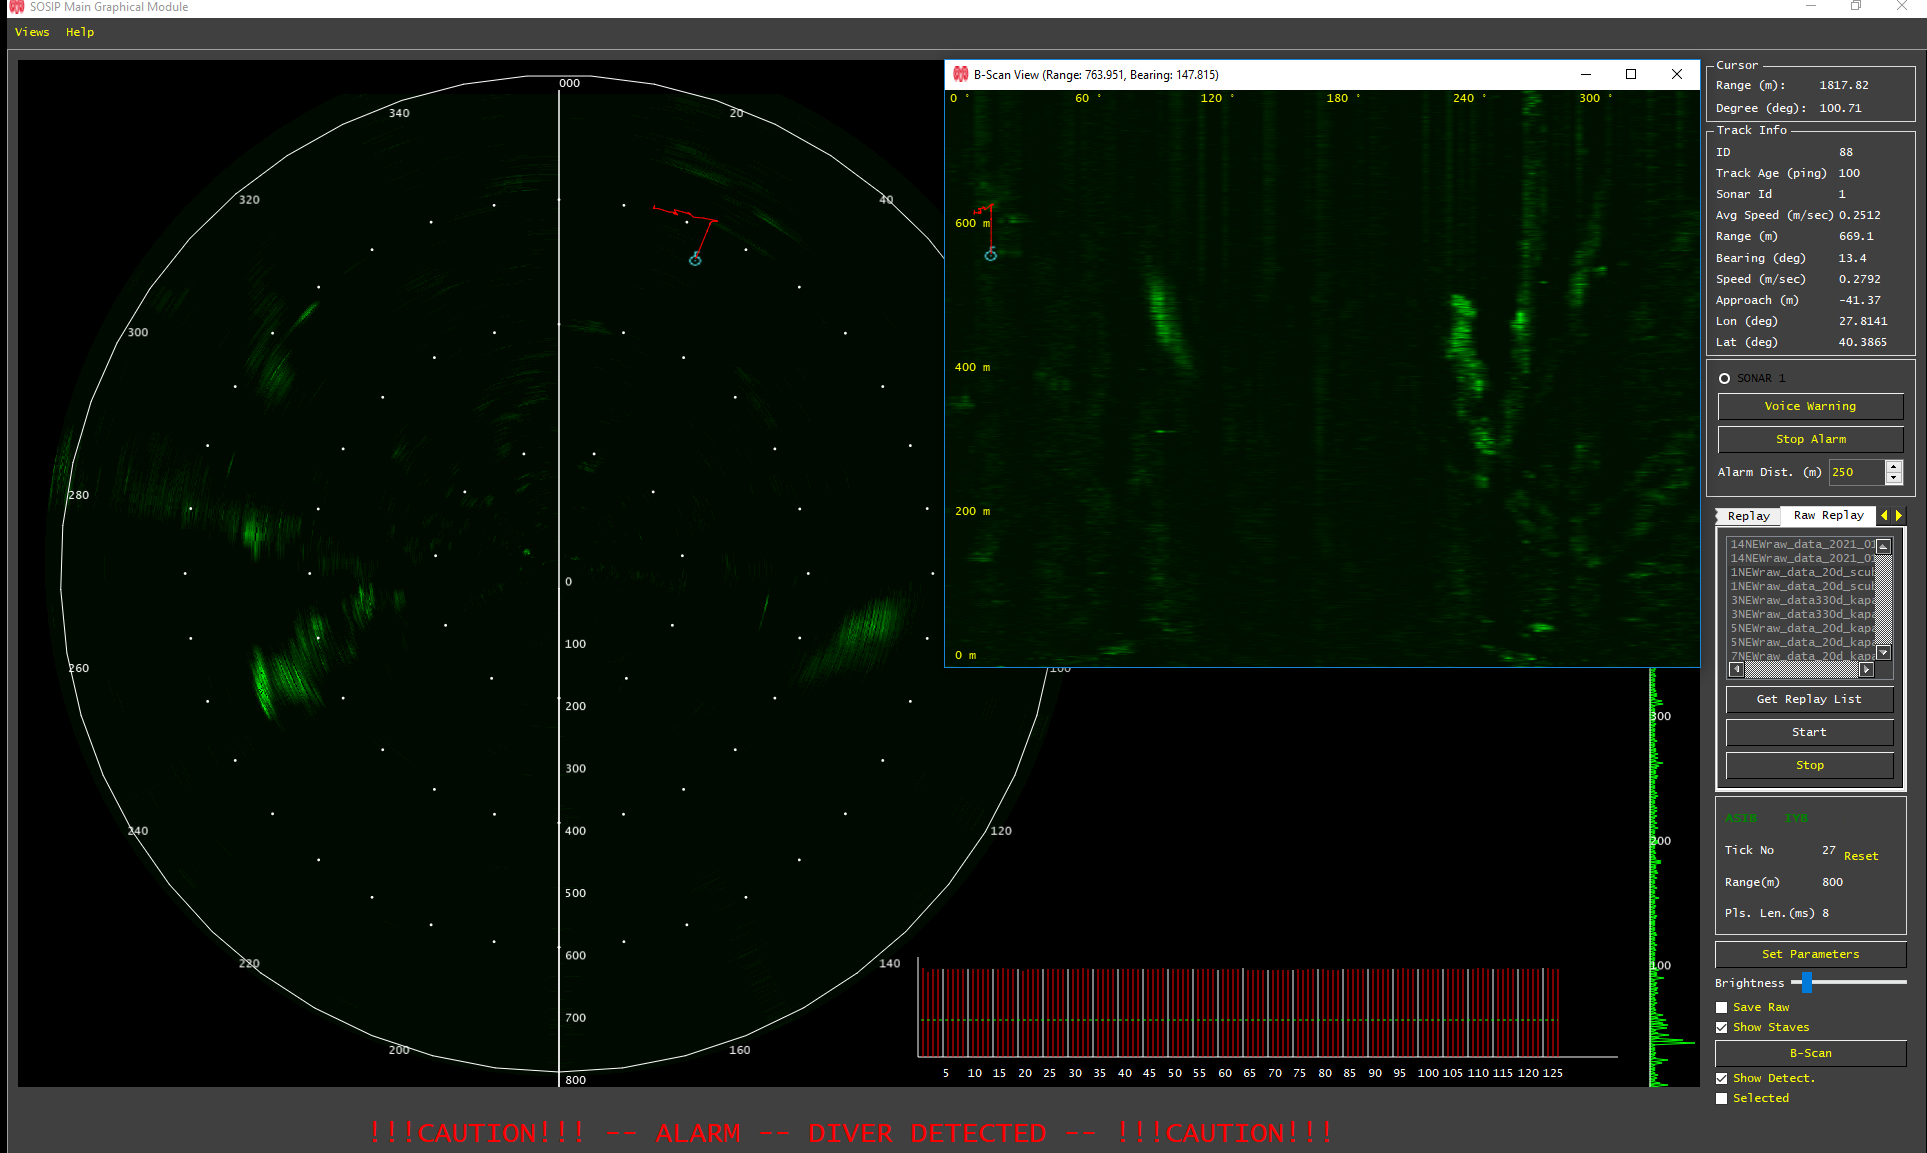Click the replay list scroll-left arrow
The width and height of the screenshot is (1927, 1153).
tap(1736, 669)
